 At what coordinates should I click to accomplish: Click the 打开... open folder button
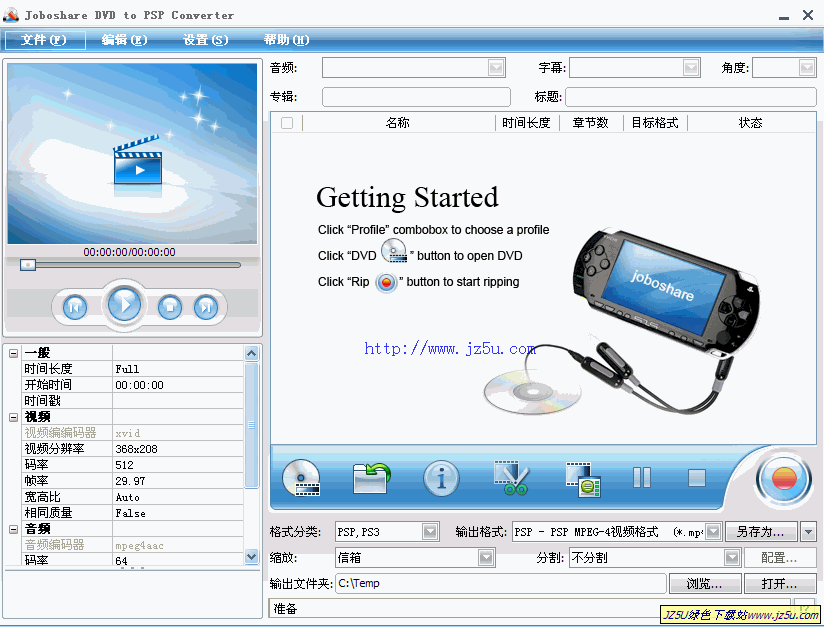click(x=779, y=583)
